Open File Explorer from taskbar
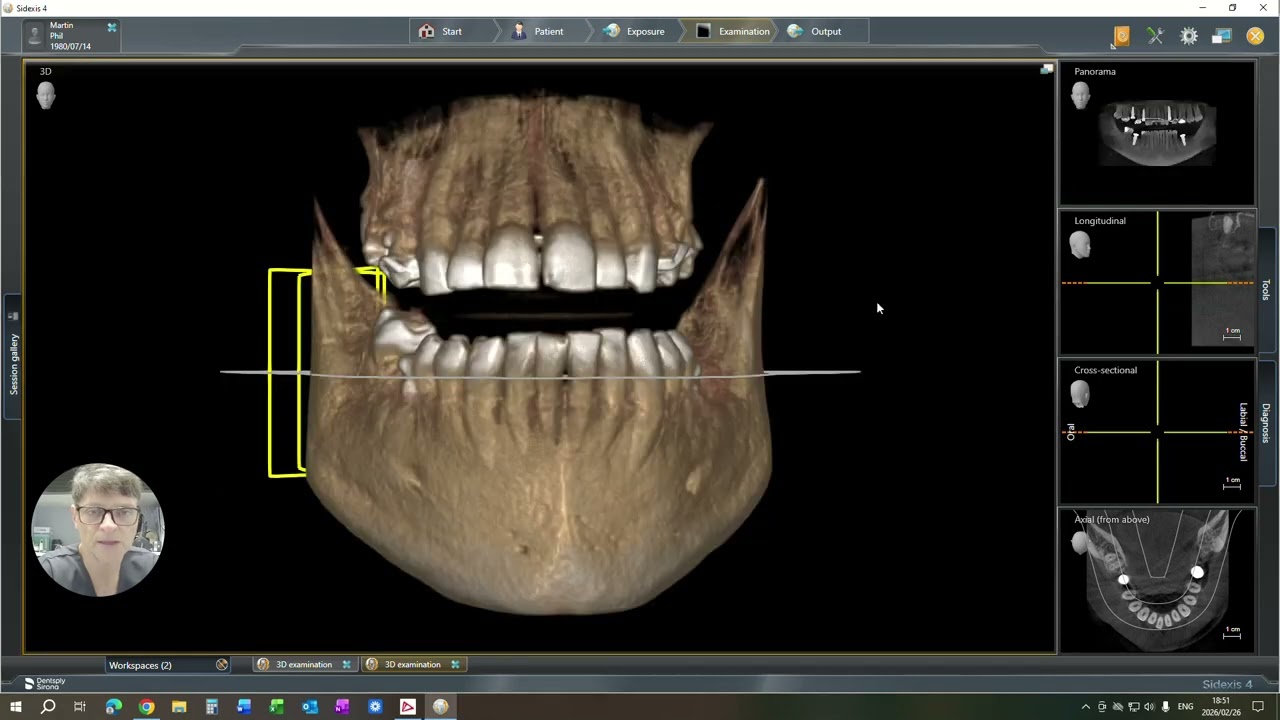The width and height of the screenshot is (1280, 720). (x=179, y=707)
